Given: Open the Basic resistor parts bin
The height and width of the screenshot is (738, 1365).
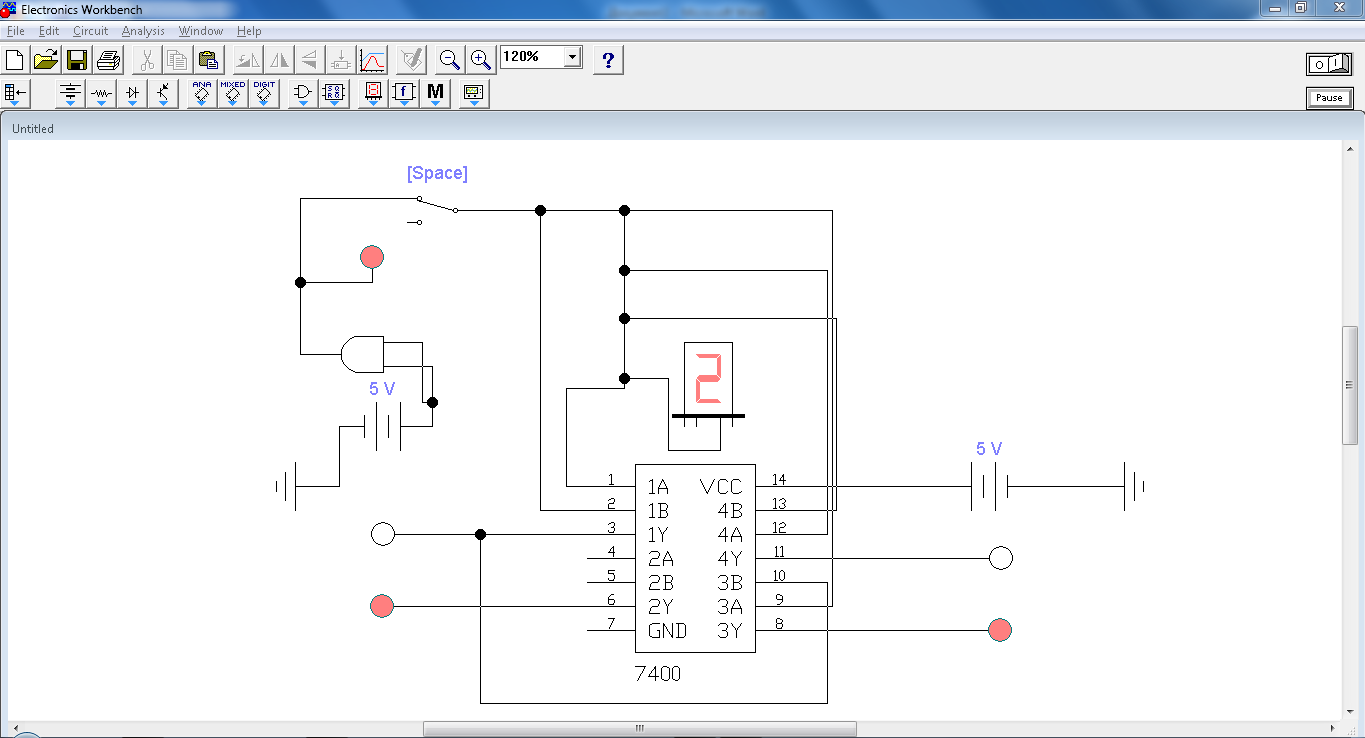Looking at the screenshot, I should tap(101, 94).
